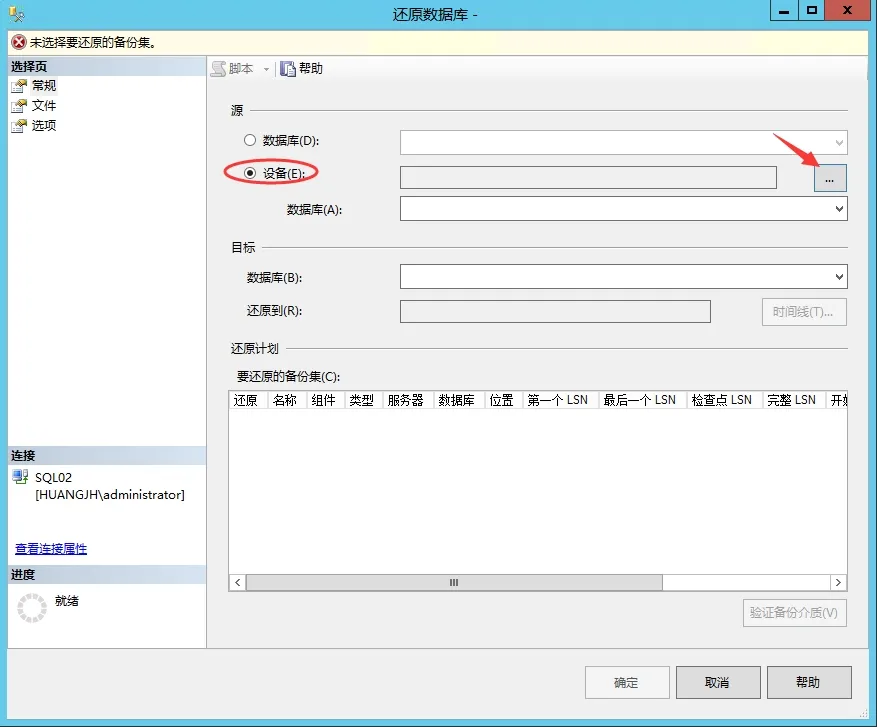This screenshot has height=727, width=877.
Task: Click the 数据库 column header in backup sets
Action: [x=459, y=400]
